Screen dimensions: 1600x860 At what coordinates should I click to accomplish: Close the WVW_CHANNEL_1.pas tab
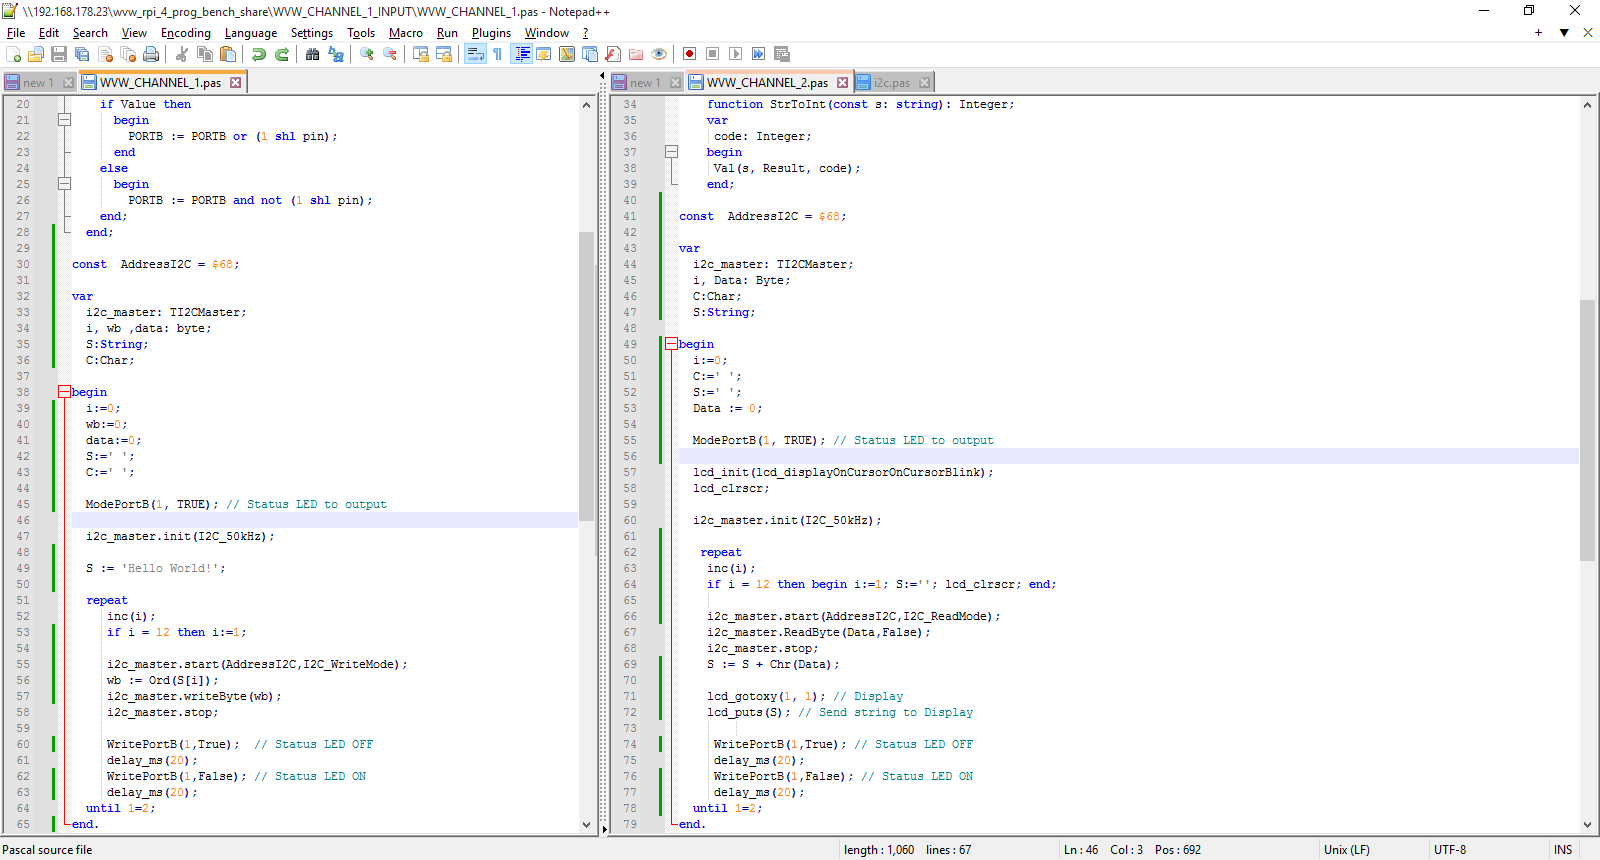click(x=236, y=83)
